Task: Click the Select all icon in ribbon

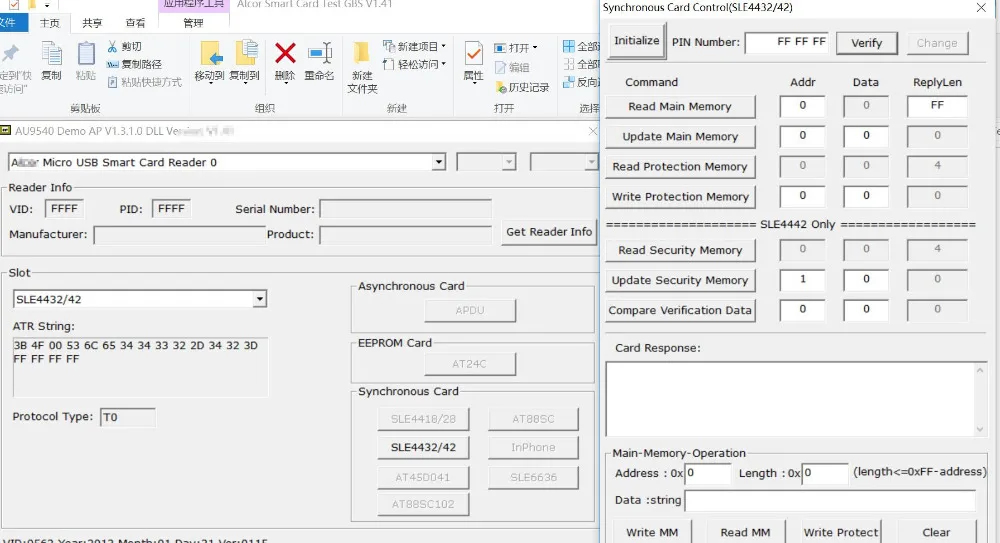Action: 569,46
